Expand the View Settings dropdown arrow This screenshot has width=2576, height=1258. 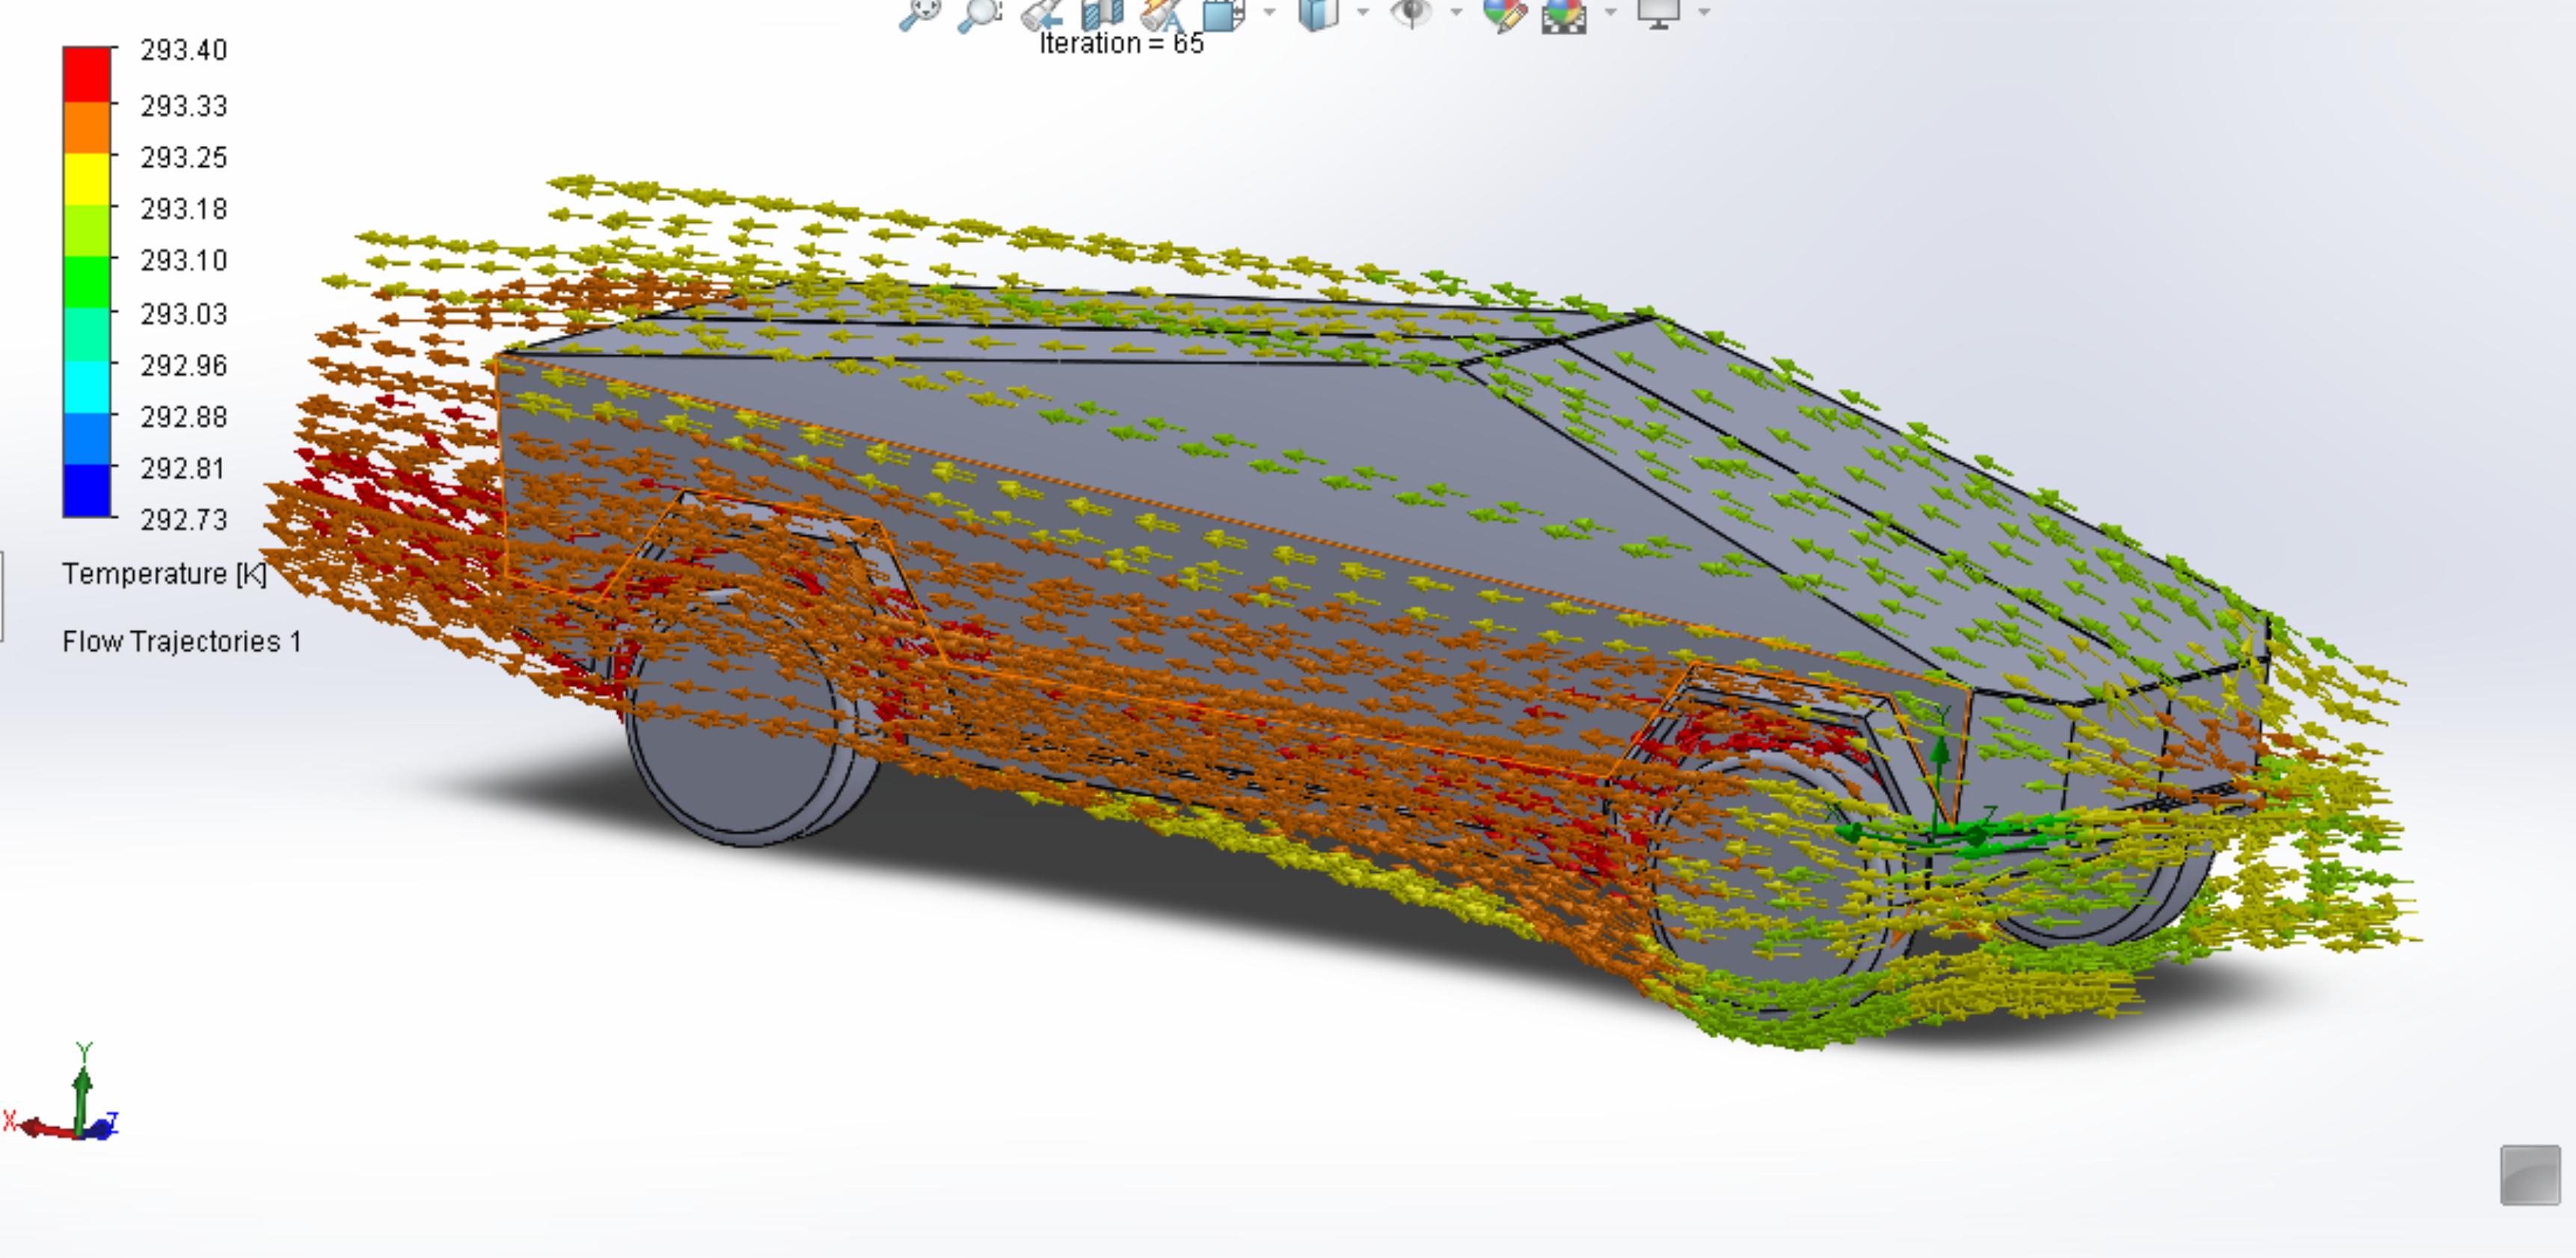pos(1704,12)
